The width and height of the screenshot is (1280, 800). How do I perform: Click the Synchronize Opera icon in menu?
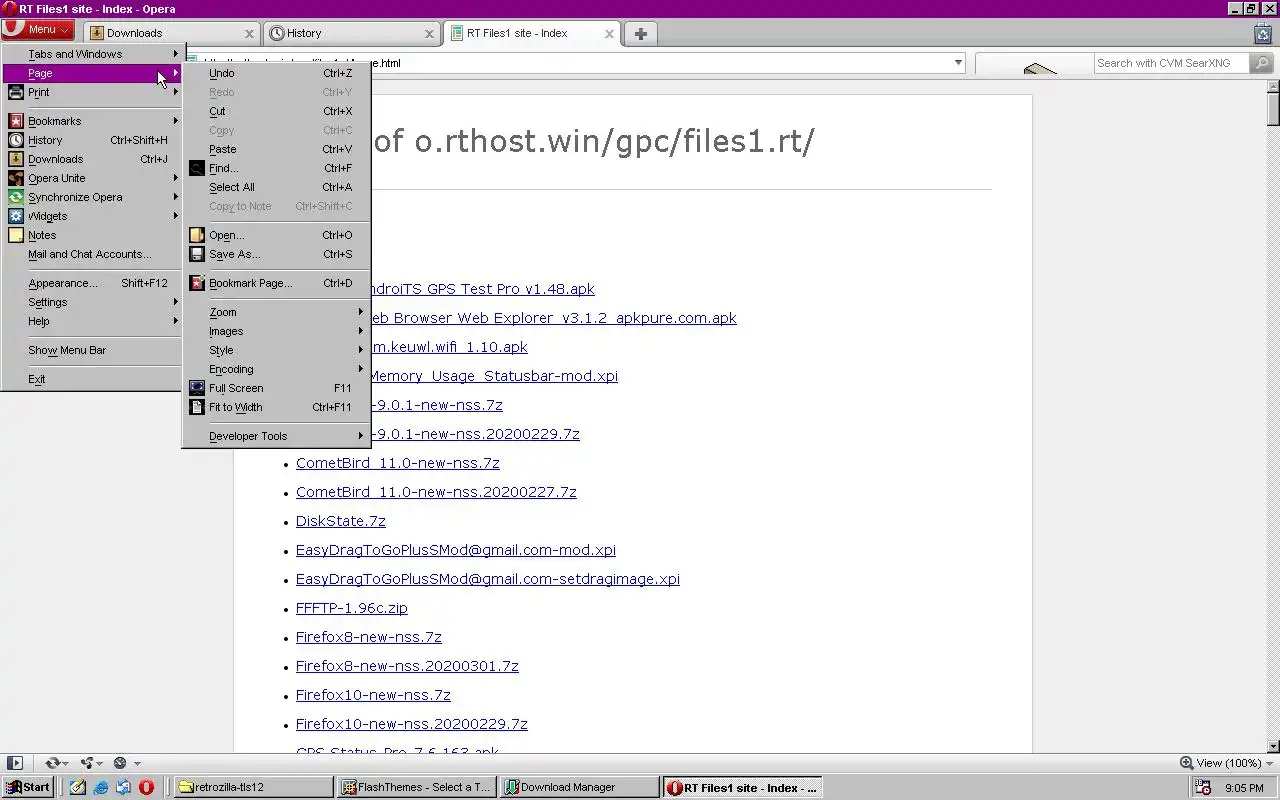point(16,197)
